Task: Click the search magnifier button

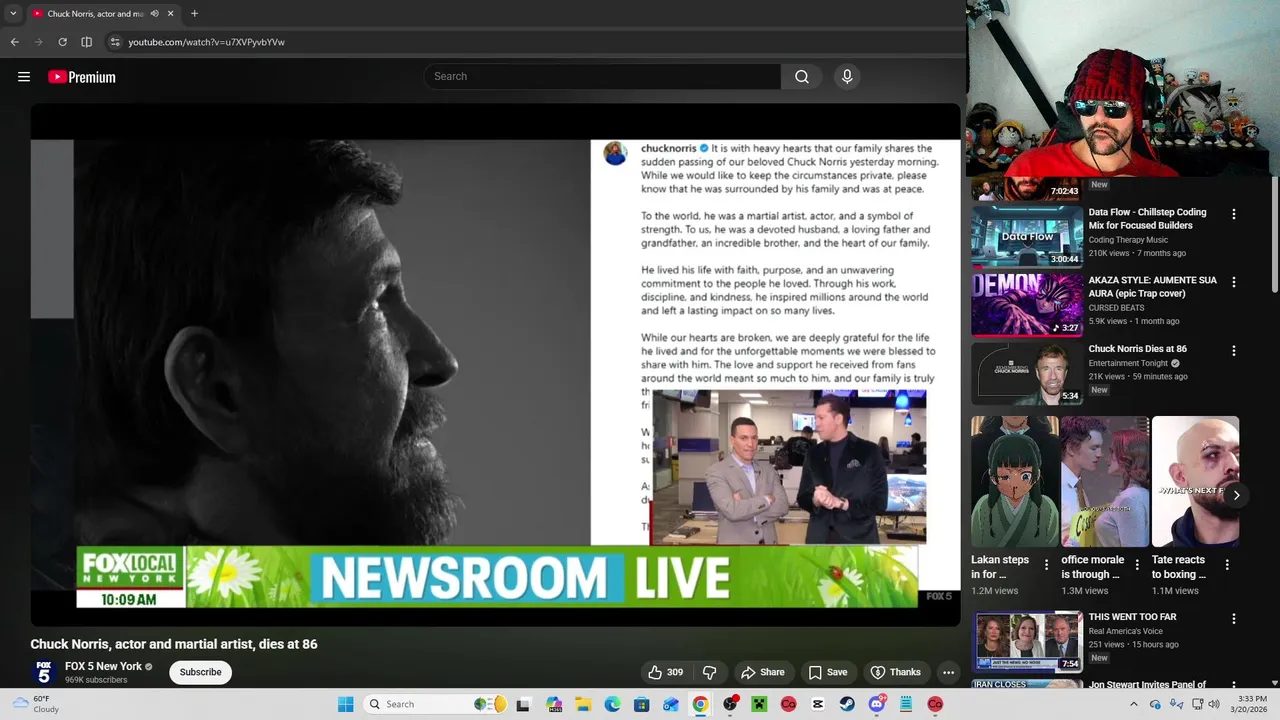Action: (x=802, y=77)
